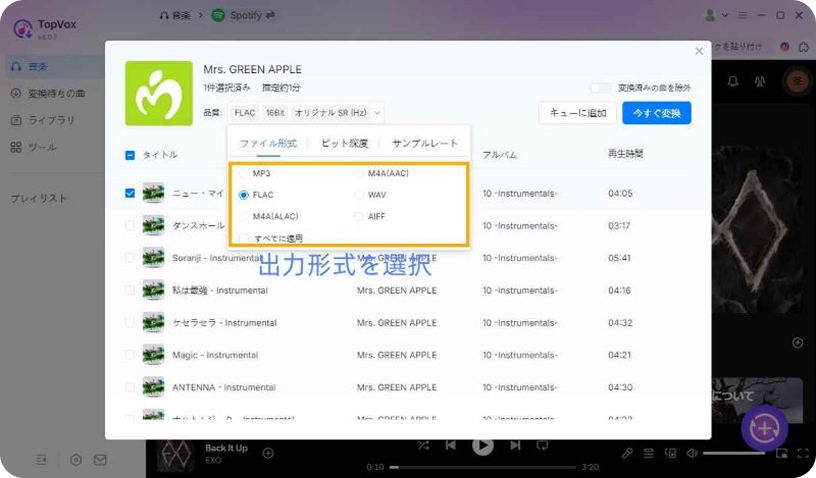This screenshot has height=478, width=816.
Task: Click the Back It Up cover thumbnail
Action: click(176, 454)
